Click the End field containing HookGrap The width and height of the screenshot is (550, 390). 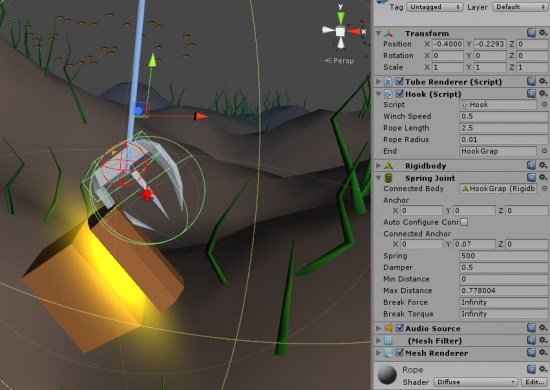(x=498, y=151)
